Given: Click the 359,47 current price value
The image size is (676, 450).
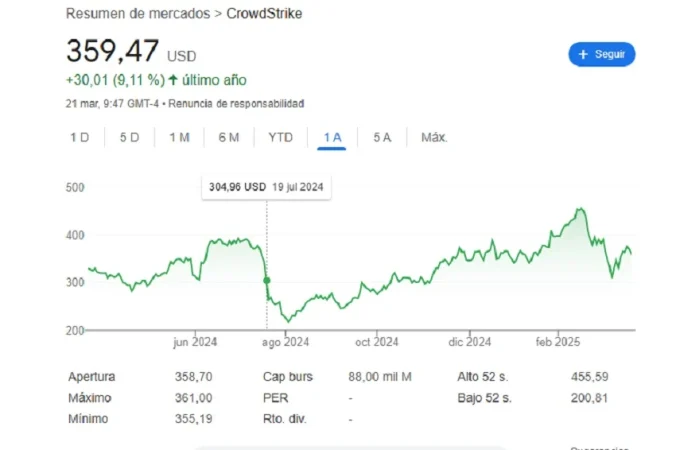Looking at the screenshot, I should point(113,51).
